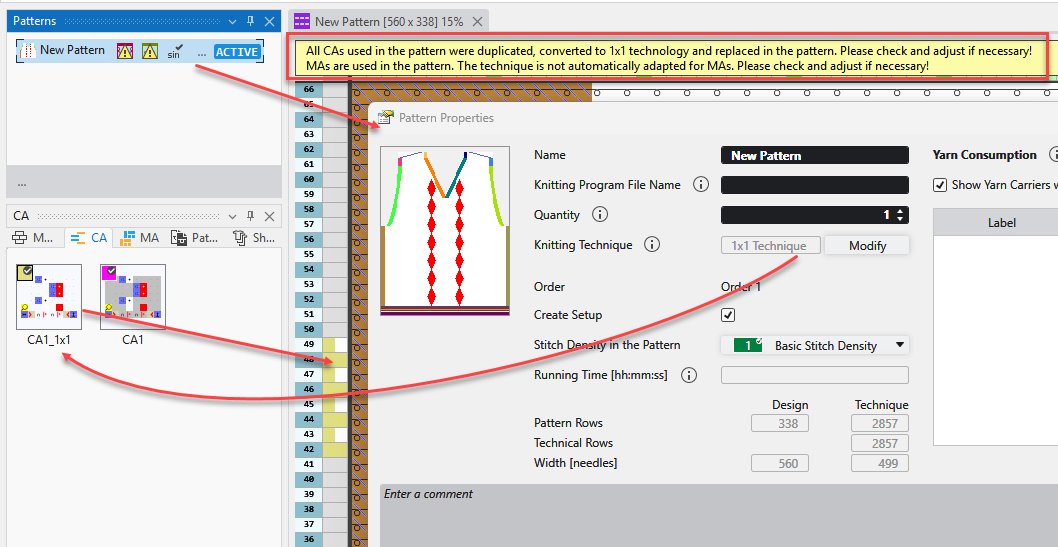Click first warning icon in New Pattern row
The image size is (1058, 547).
pos(125,51)
